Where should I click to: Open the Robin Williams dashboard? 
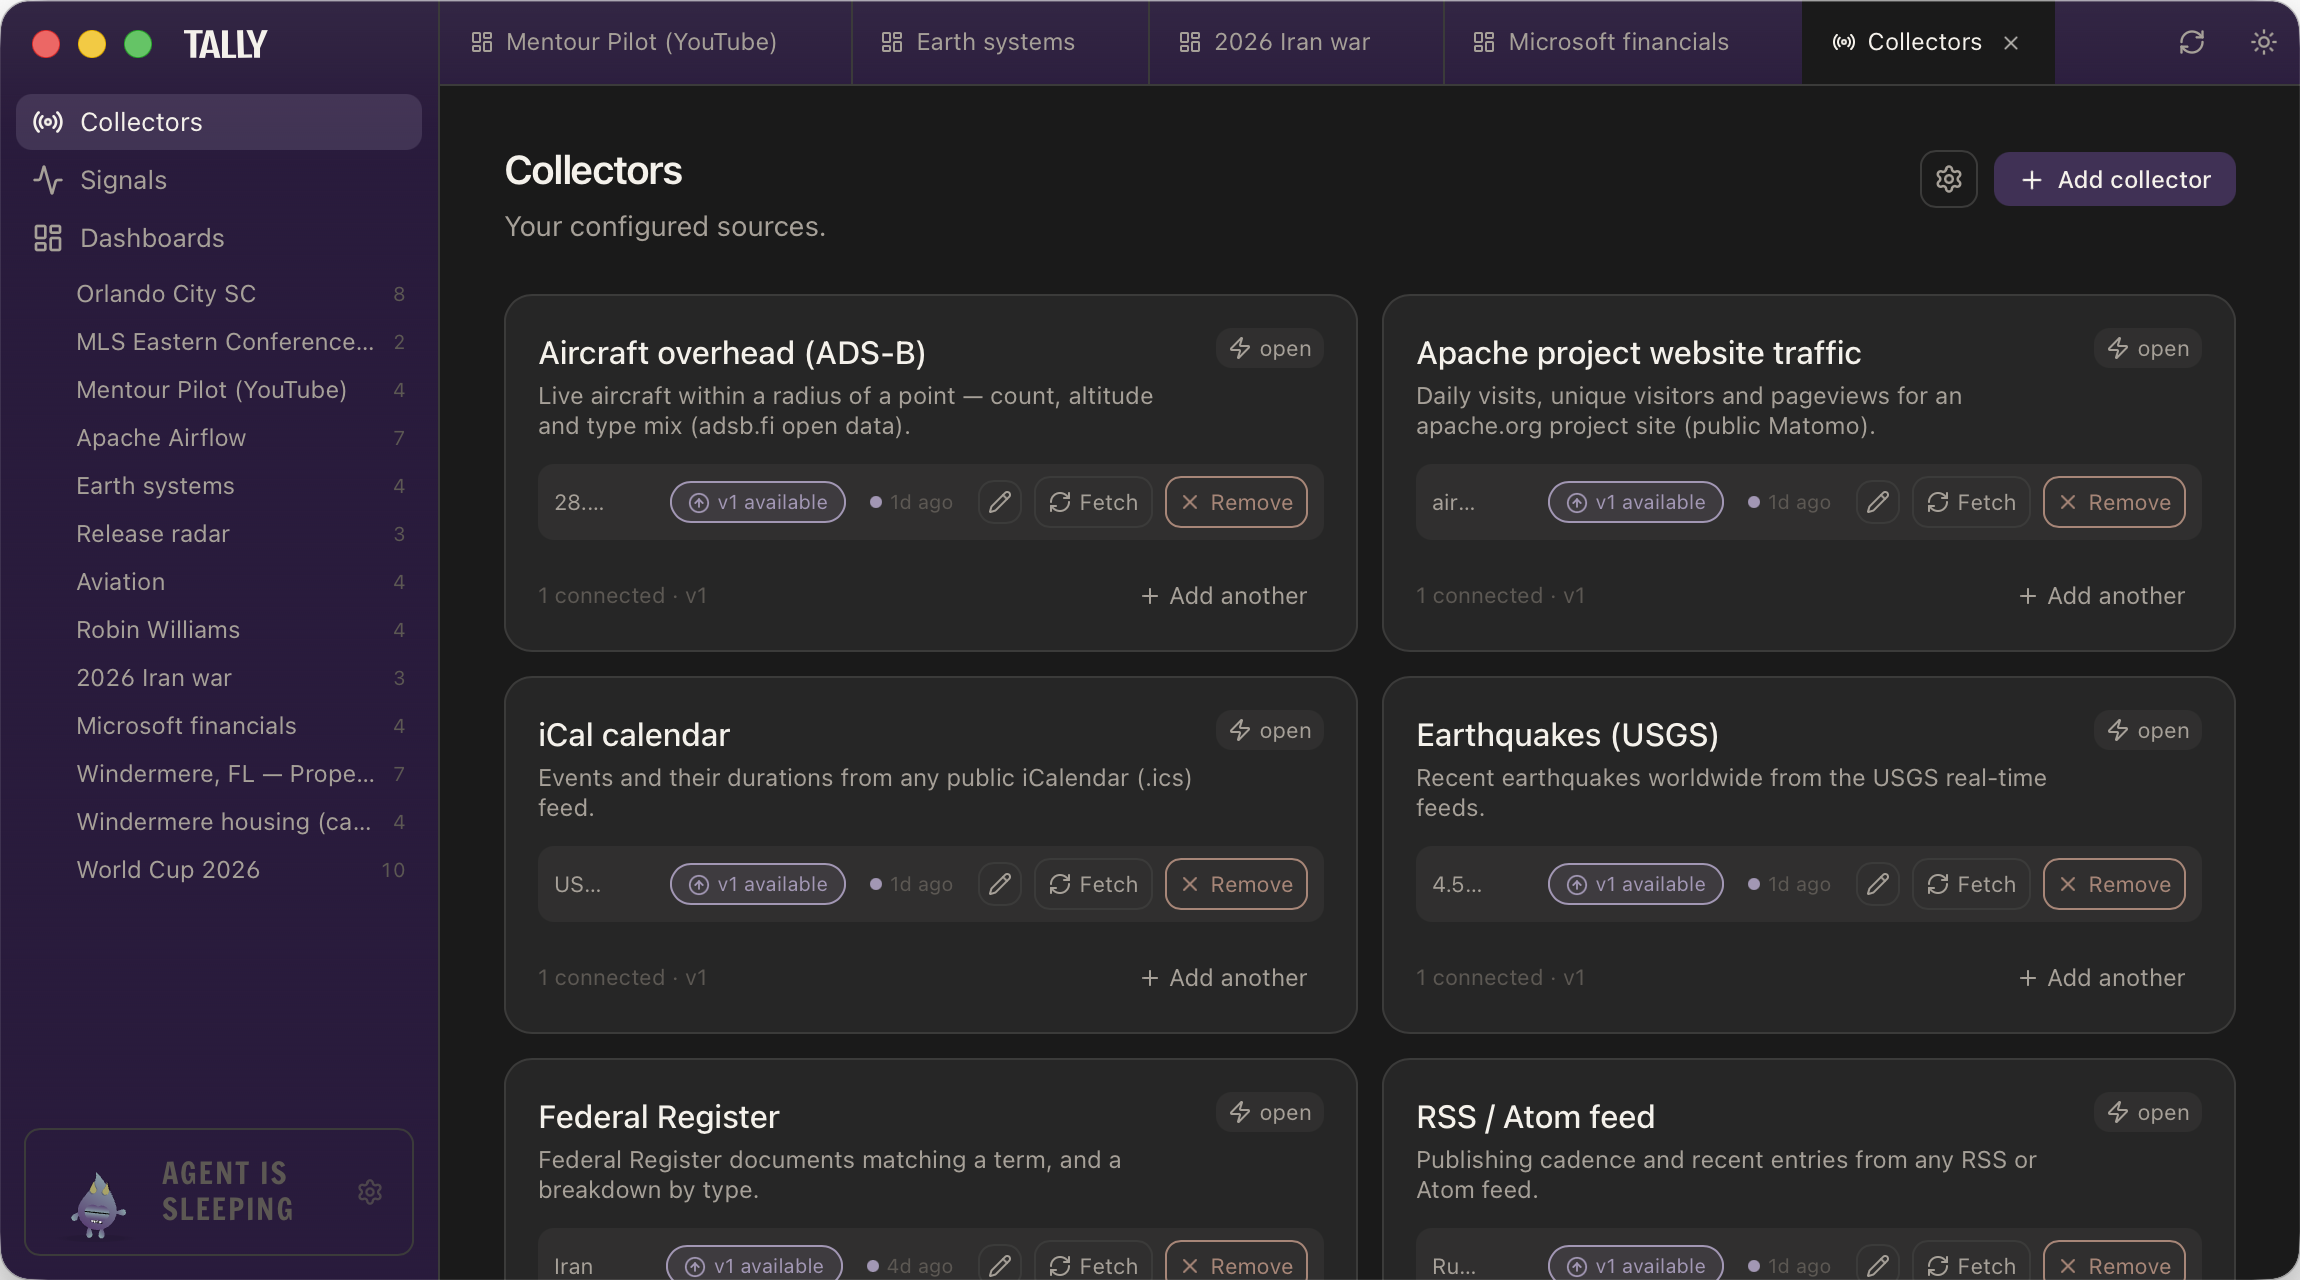click(240, 630)
